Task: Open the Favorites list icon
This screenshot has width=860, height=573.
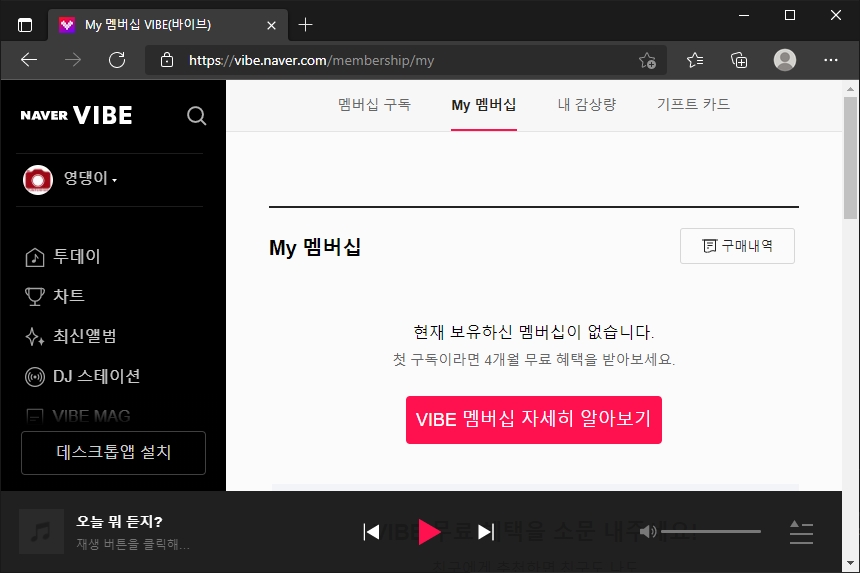Action: tap(695, 60)
